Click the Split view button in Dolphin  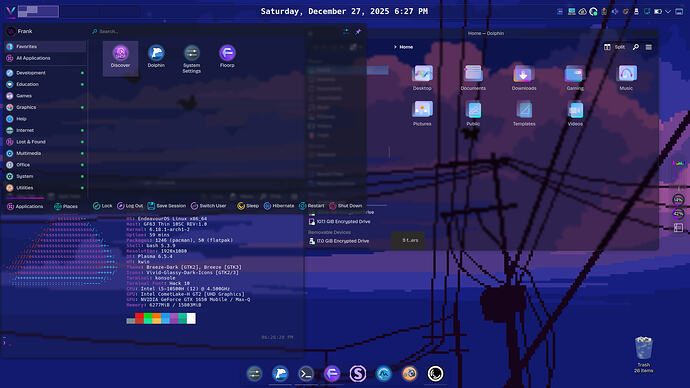pos(614,47)
